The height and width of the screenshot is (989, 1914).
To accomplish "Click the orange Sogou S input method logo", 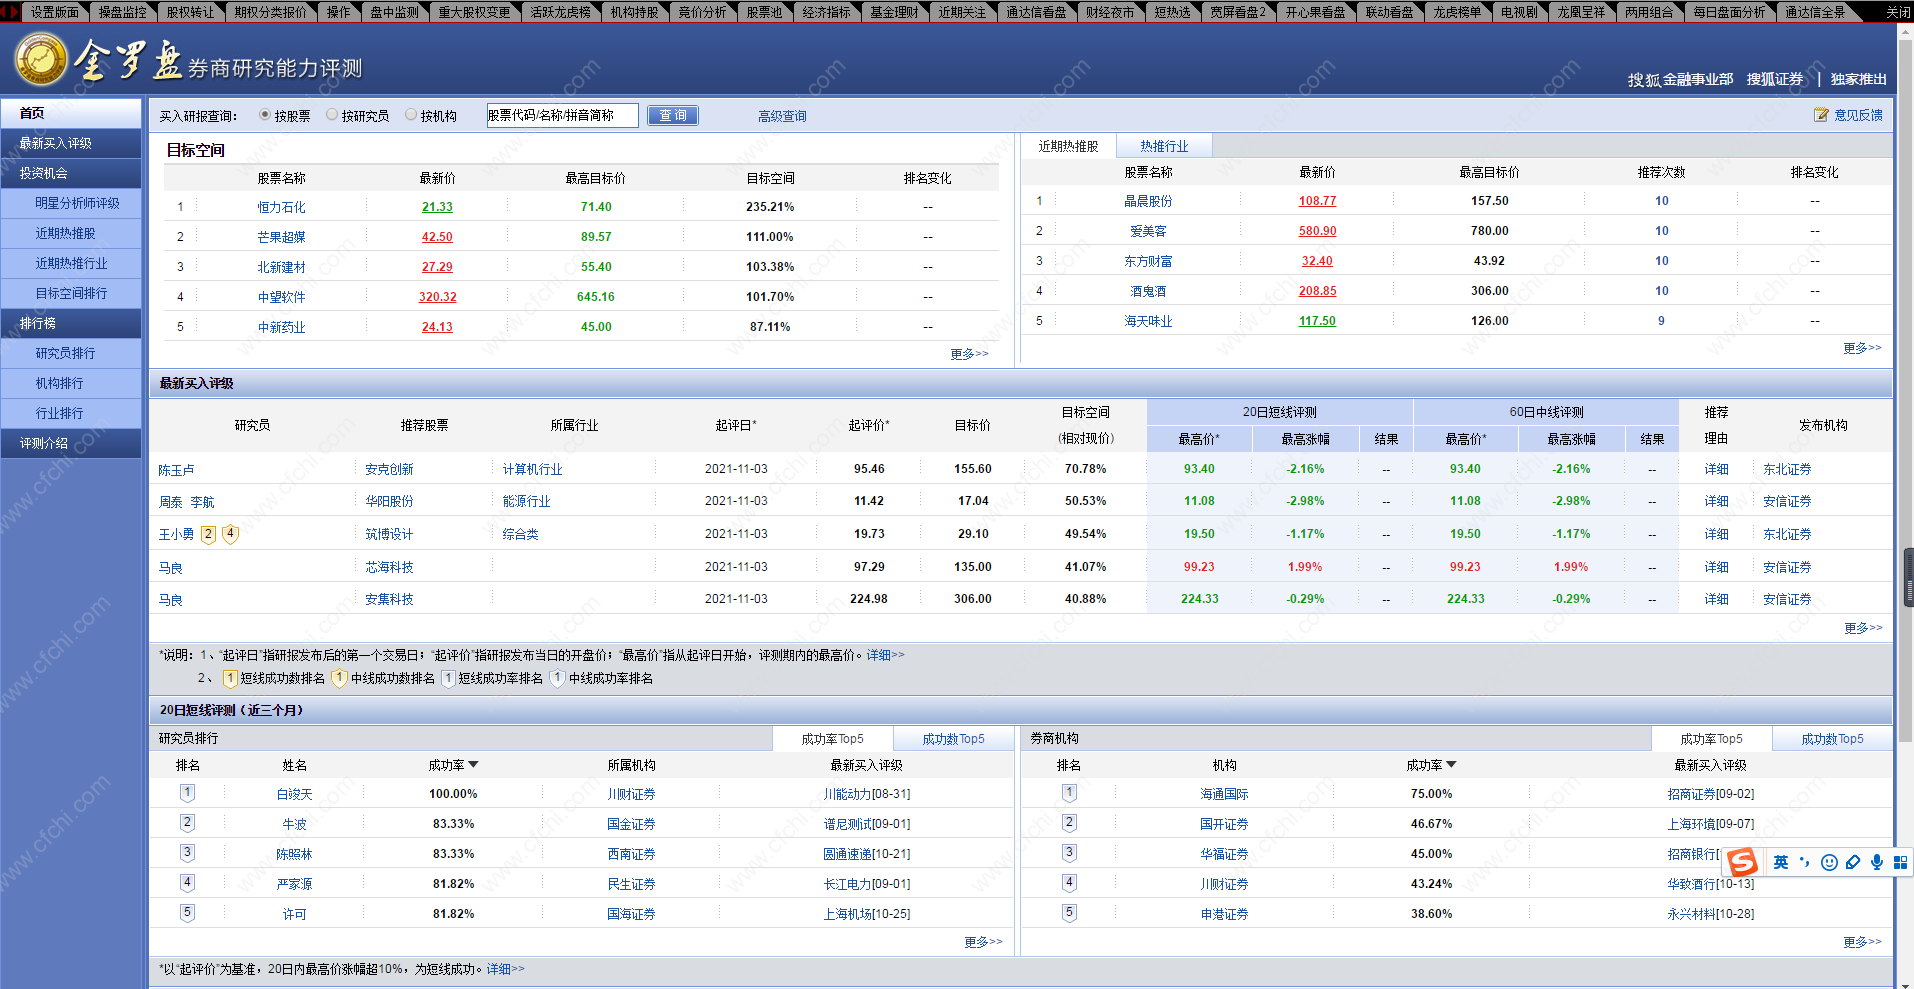I will pos(1742,862).
